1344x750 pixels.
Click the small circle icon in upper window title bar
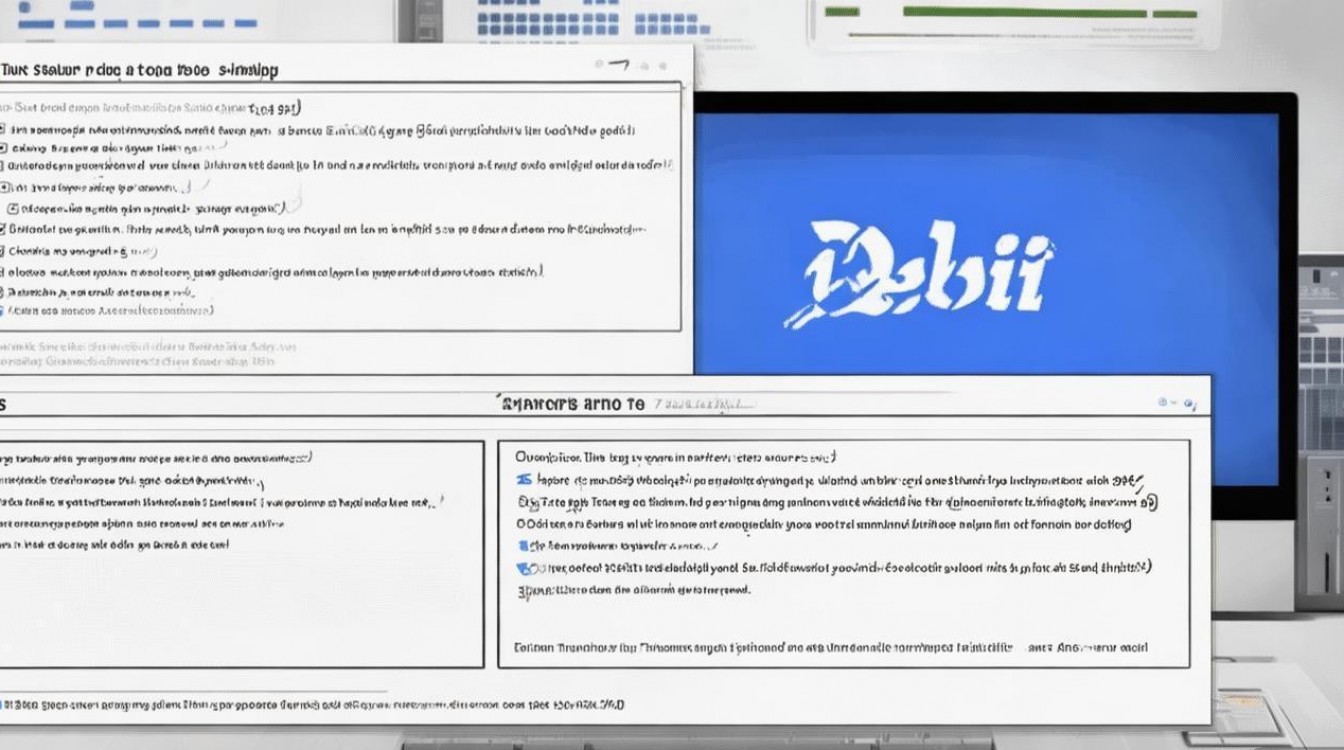coord(600,65)
